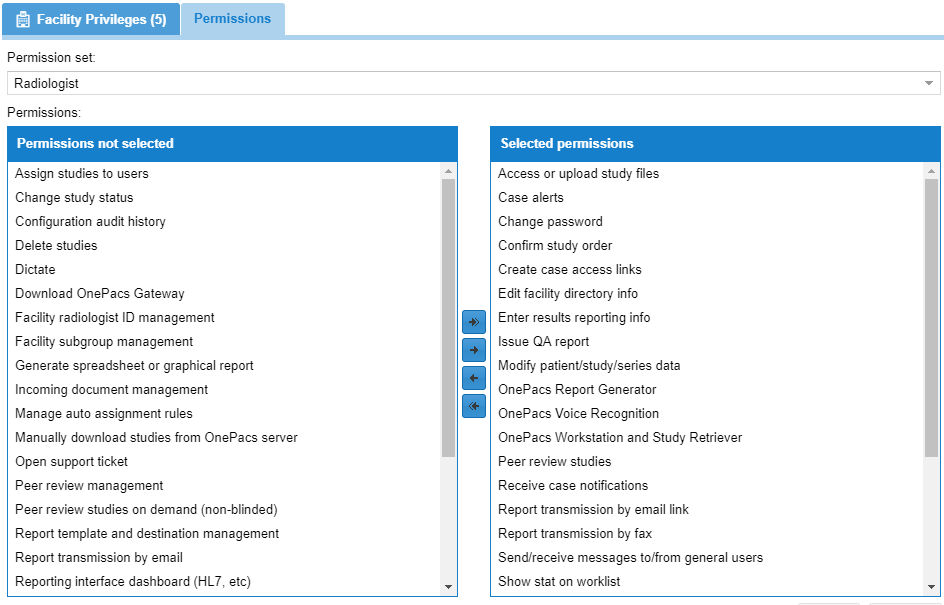Screen dimensions: 944x605
Task: Click the Facility Privileges building icon
Action: coord(23,19)
